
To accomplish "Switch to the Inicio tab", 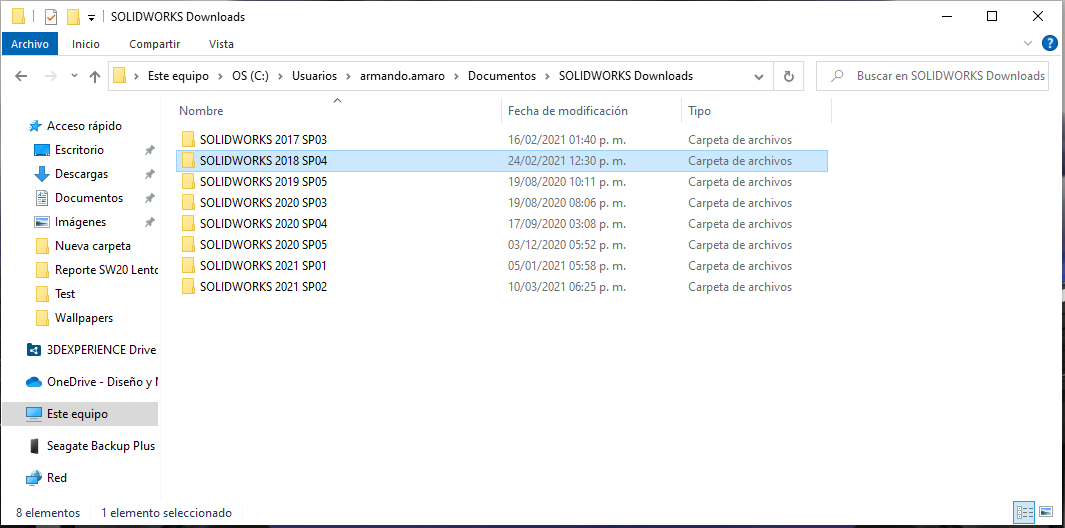I will click(x=86, y=44).
